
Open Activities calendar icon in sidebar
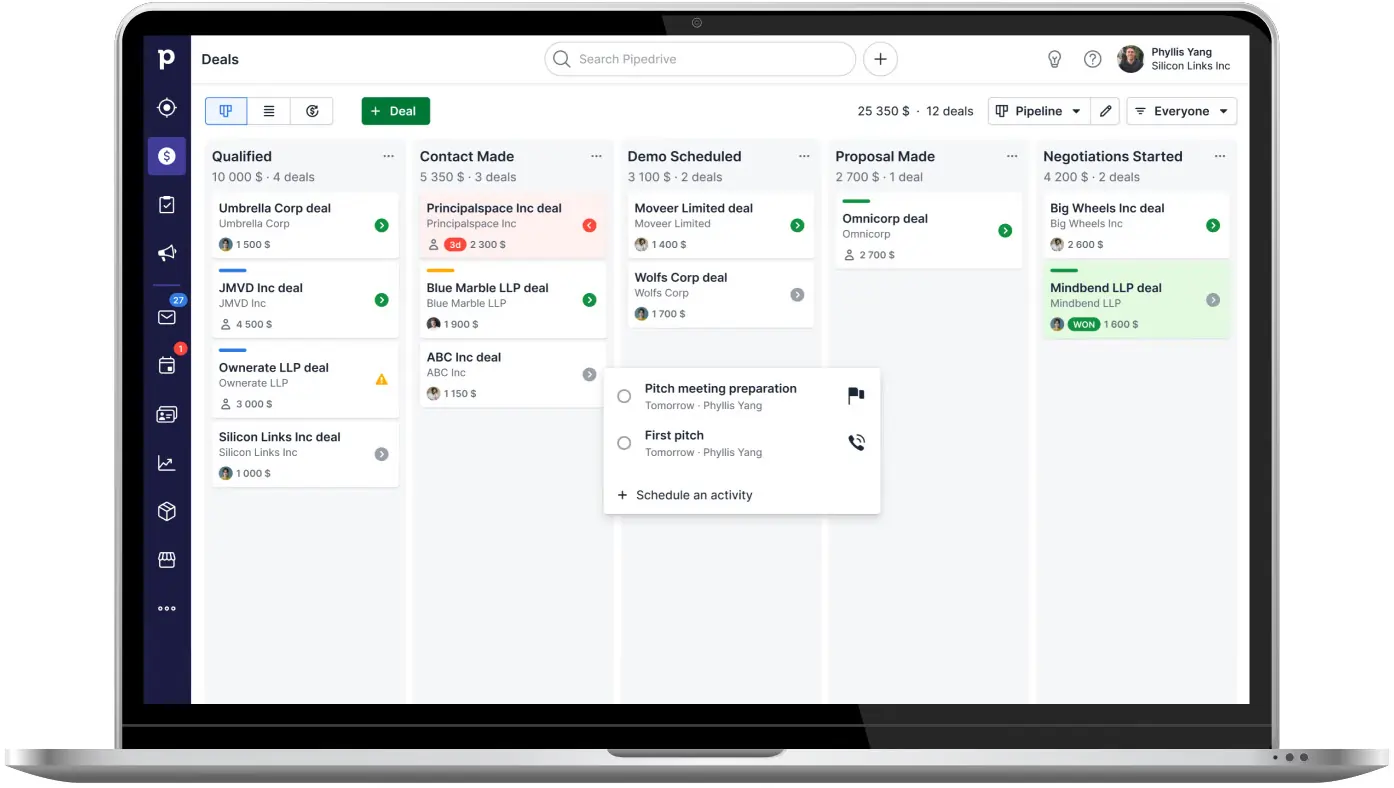coord(167,365)
